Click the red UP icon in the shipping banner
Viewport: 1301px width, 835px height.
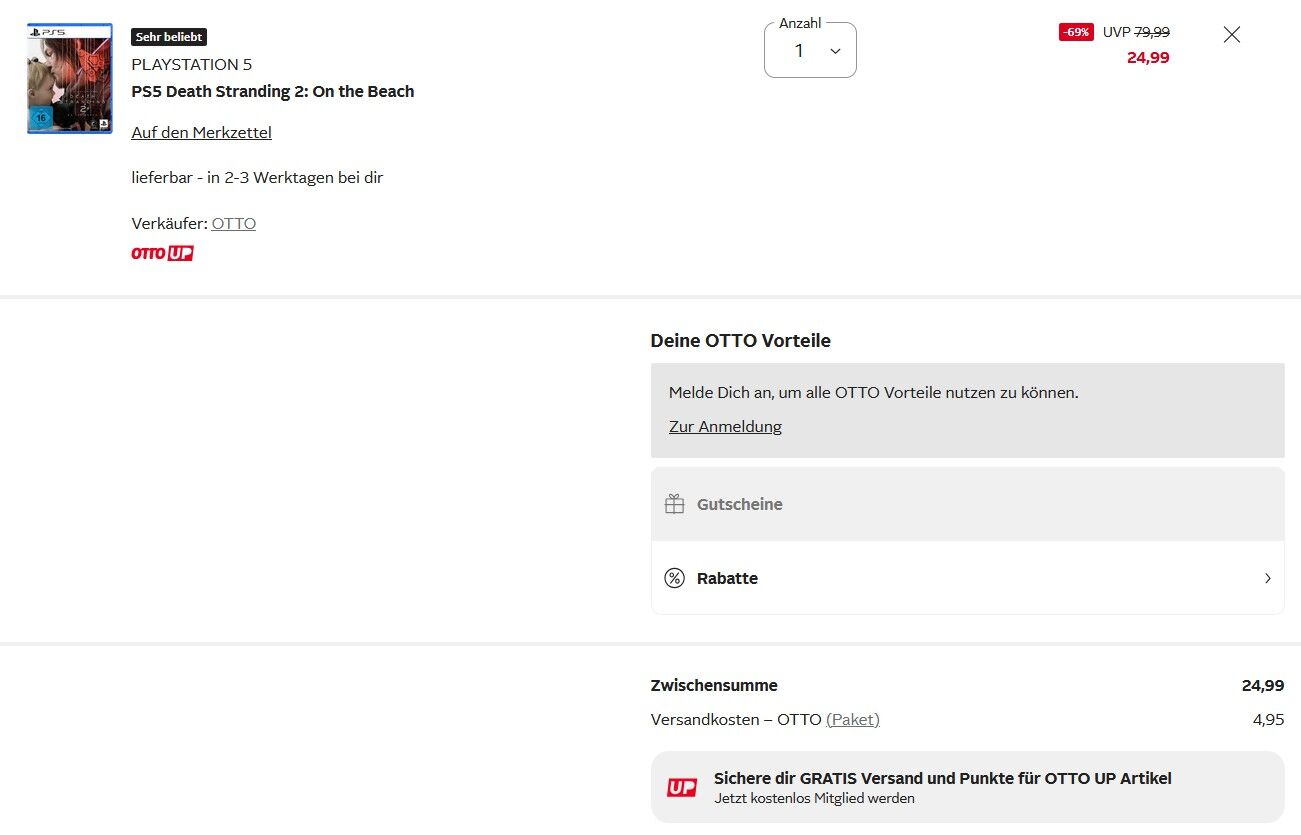tap(682, 788)
